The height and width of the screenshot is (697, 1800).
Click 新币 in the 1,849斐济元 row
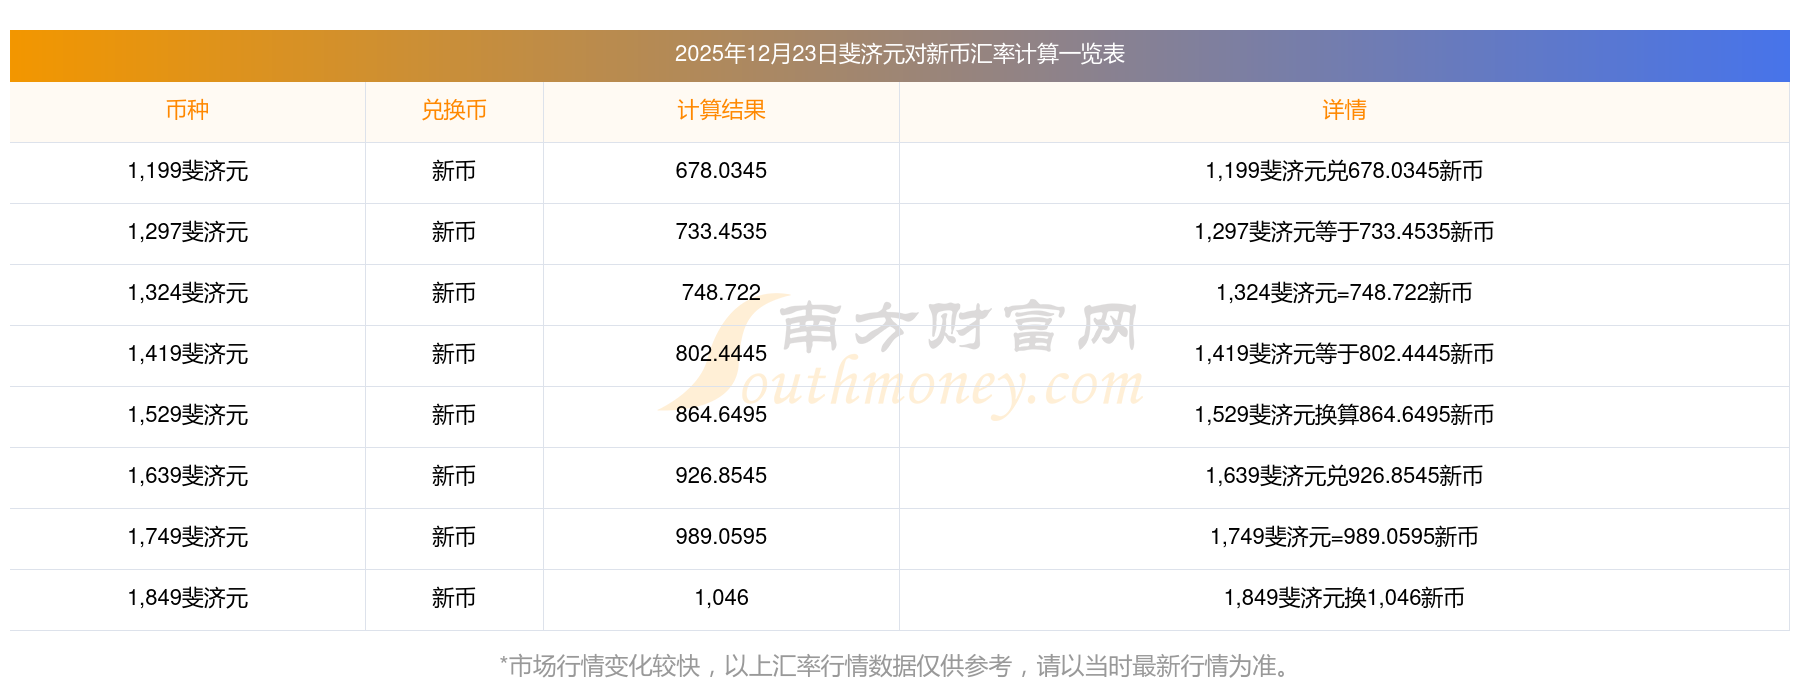point(454,598)
